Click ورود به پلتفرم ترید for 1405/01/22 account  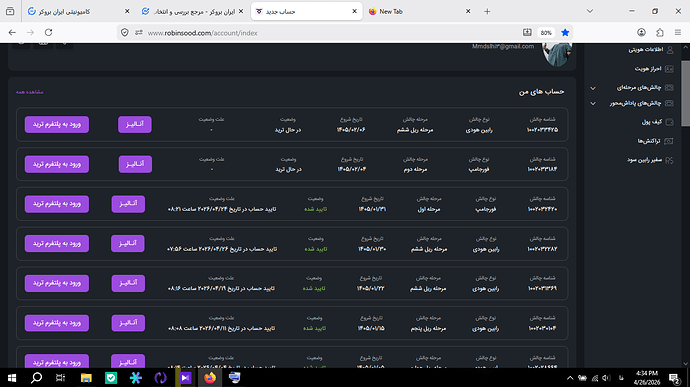pyautogui.click(x=57, y=283)
